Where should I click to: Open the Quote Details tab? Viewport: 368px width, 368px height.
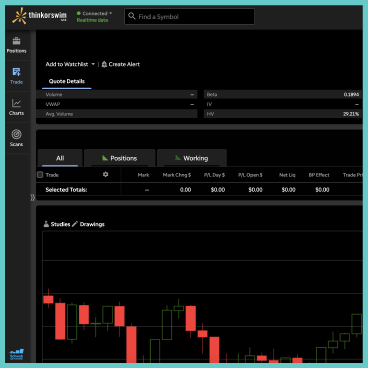point(67,81)
